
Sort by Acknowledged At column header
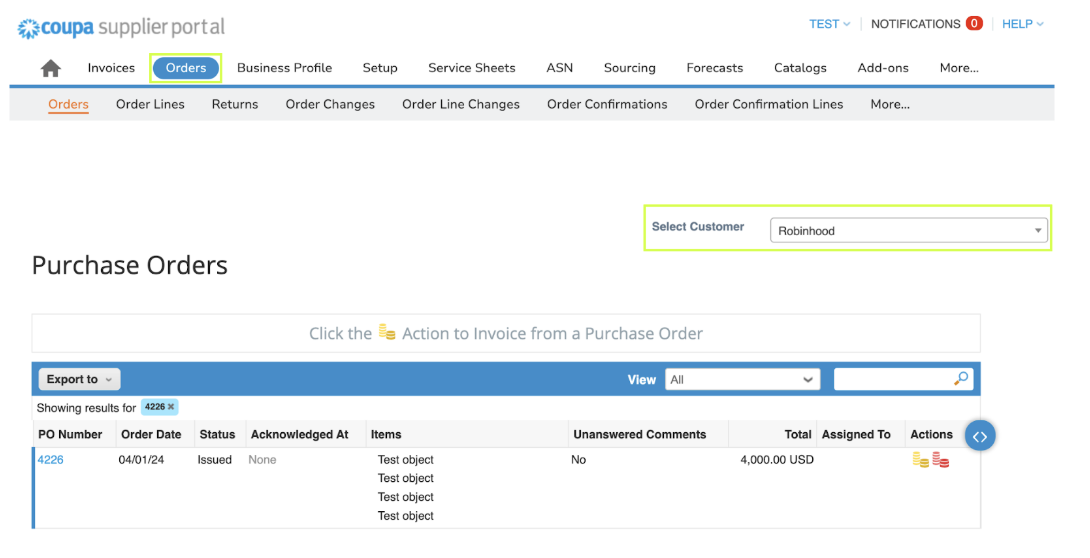300,434
